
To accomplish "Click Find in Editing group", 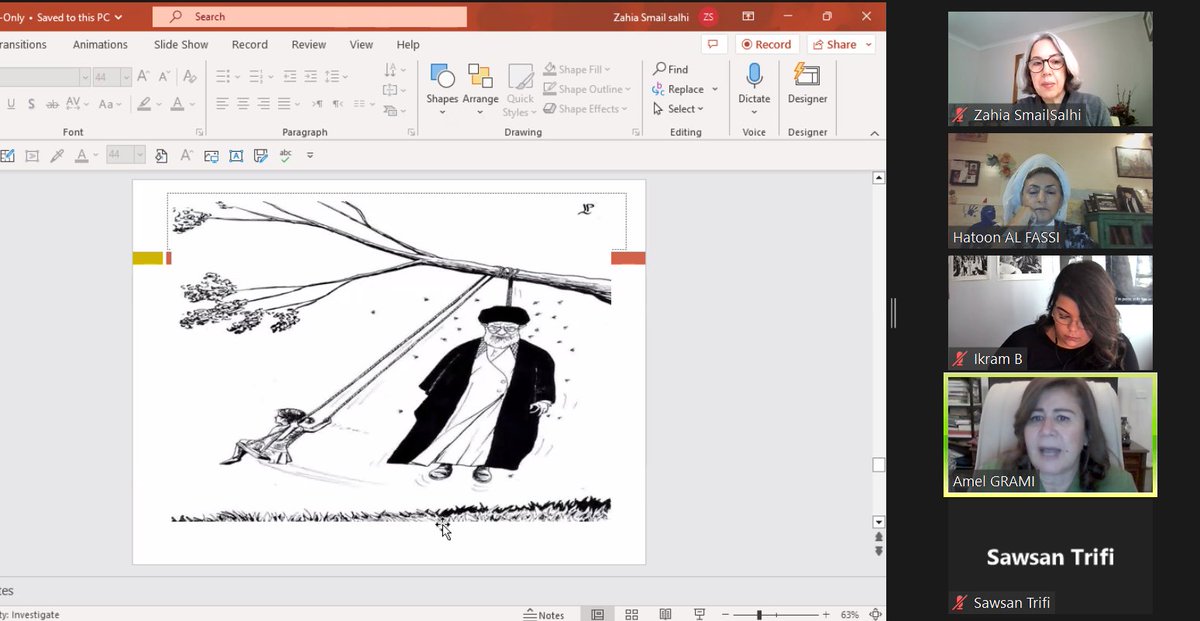I will [x=671, y=69].
